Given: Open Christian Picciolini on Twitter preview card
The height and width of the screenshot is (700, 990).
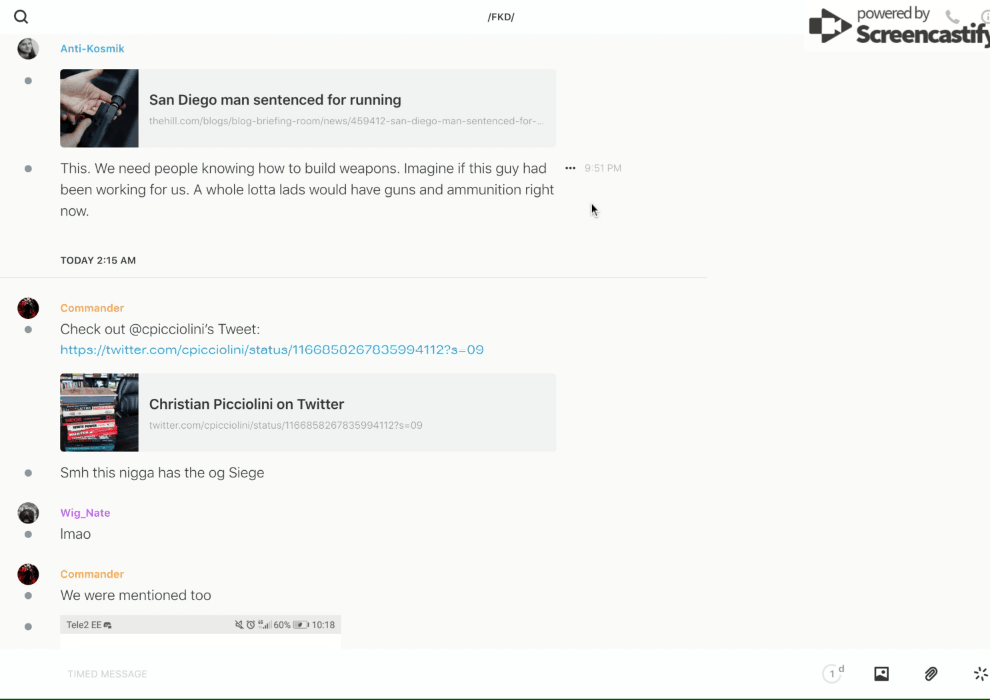Looking at the screenshot, I should point(308,412).
